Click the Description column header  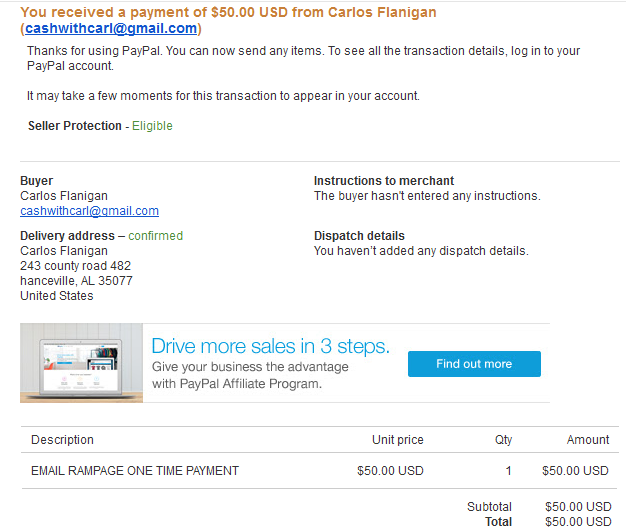tap(62, 440)
